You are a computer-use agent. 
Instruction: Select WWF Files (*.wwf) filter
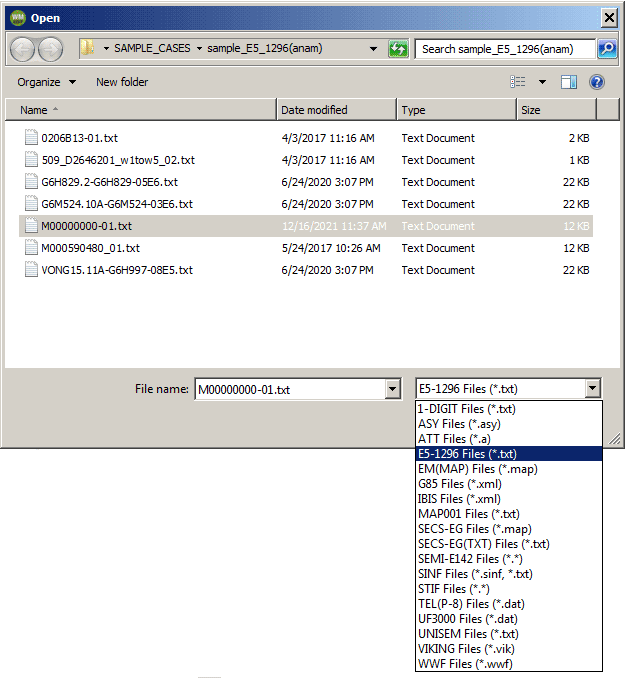(x=509, y=664)
